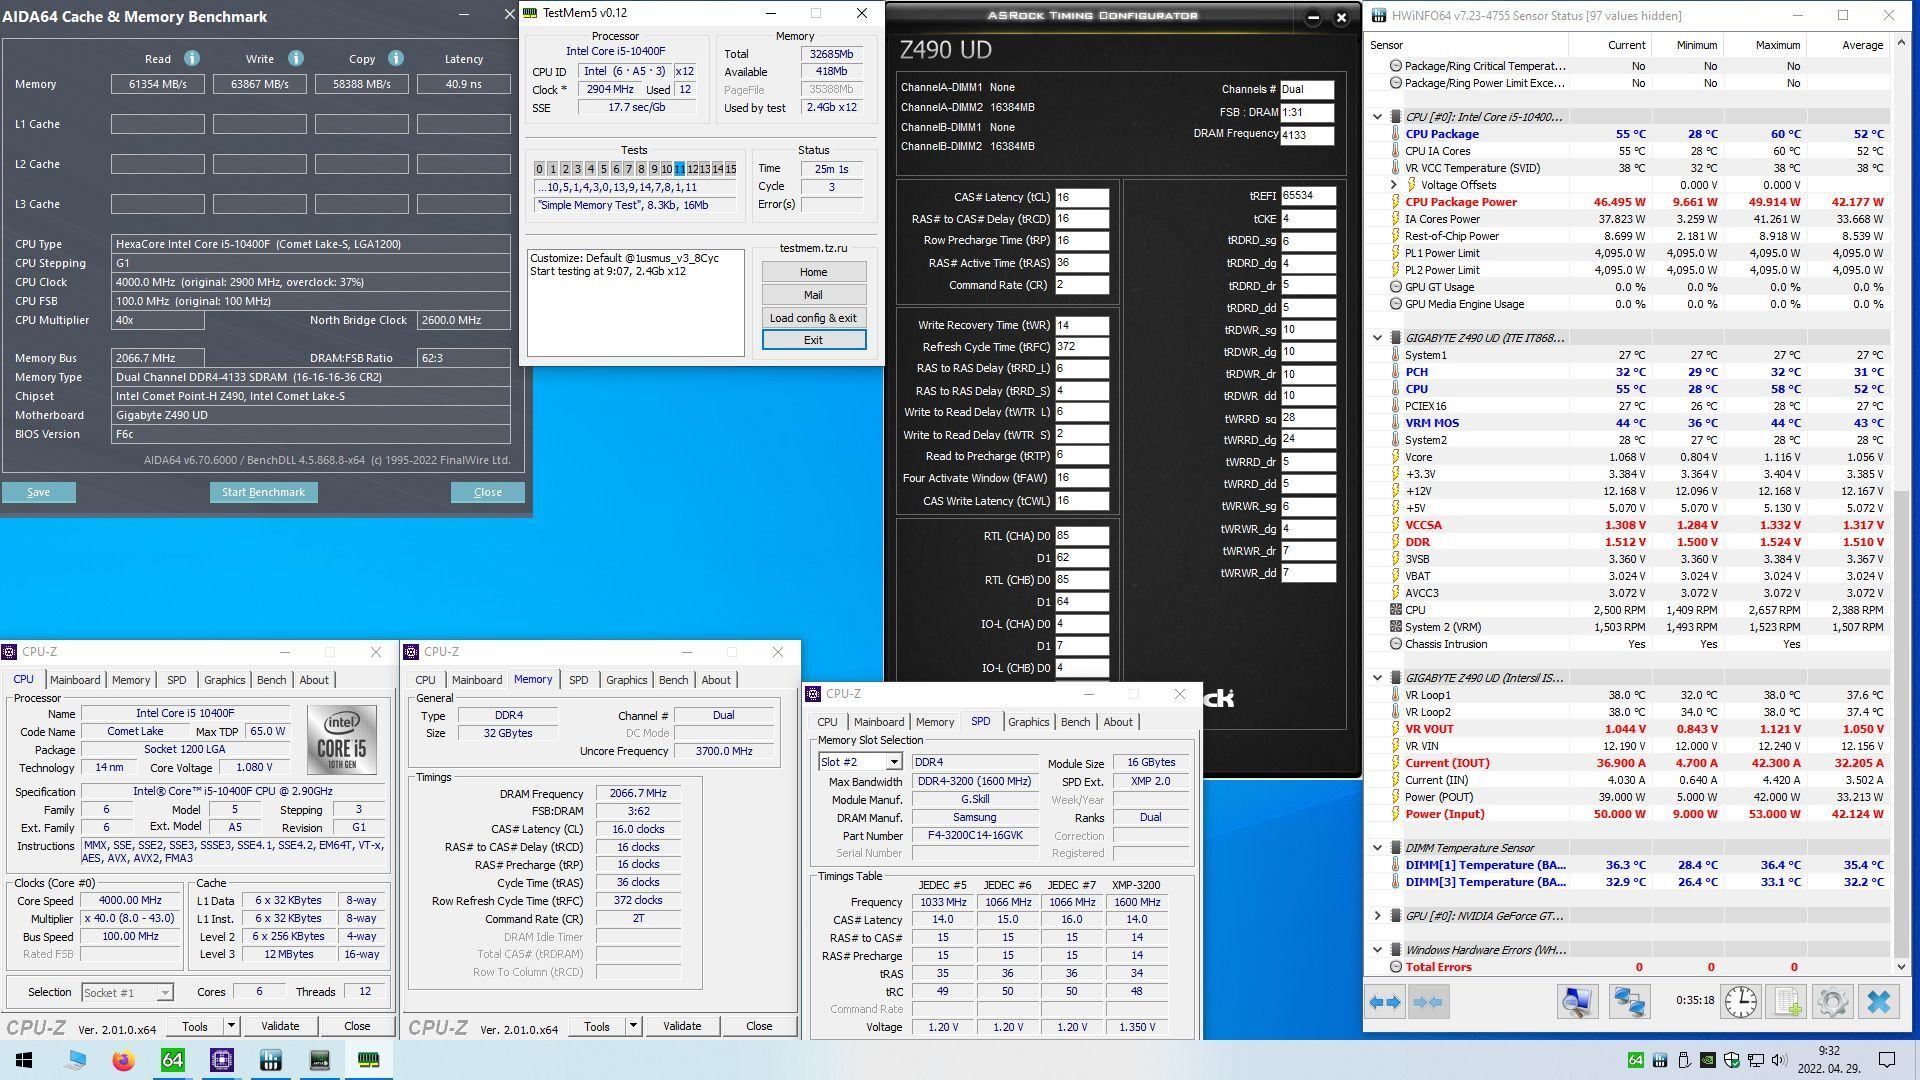Click Mail button in TestMem5
This screenshot has height=1080, width=1920.
813,295
